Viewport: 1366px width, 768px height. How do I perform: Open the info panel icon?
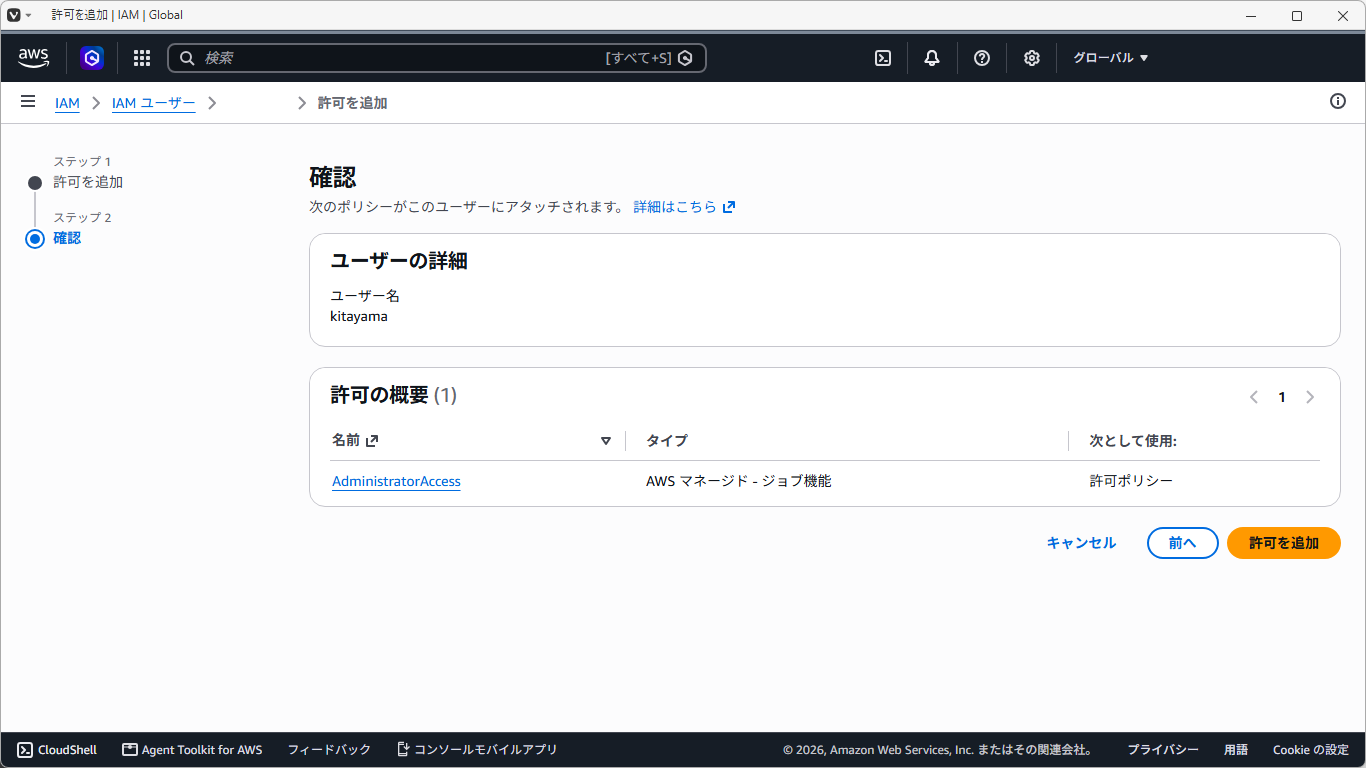(x=1338, y=101)
